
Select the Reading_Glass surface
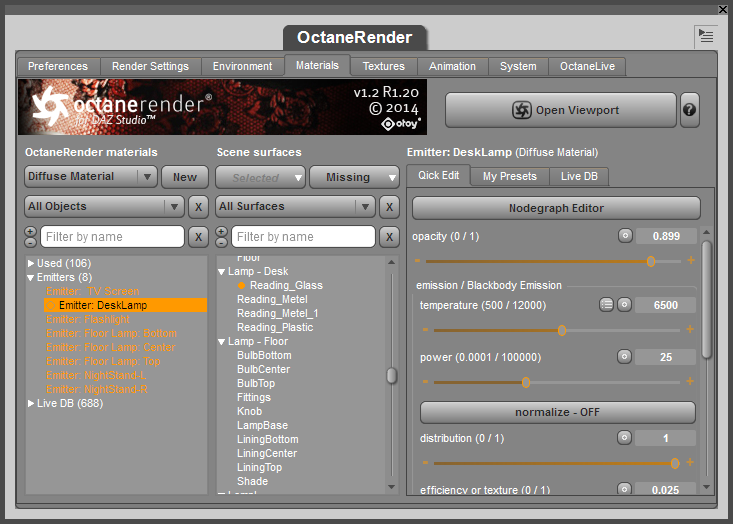(286, 285)
